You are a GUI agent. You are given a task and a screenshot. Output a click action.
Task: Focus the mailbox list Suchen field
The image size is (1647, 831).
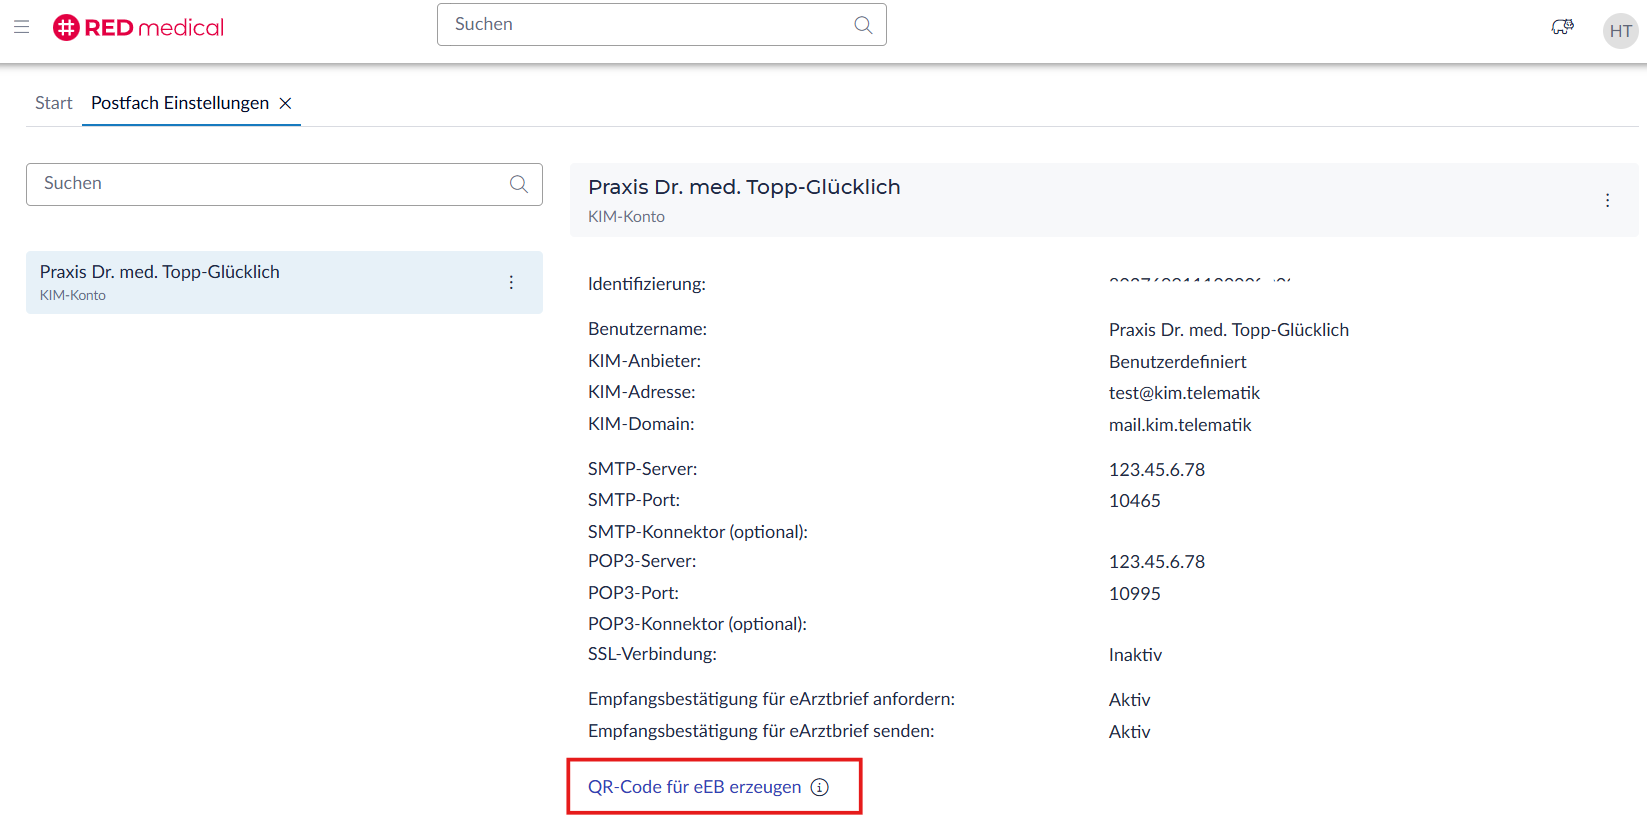(270, 184)
